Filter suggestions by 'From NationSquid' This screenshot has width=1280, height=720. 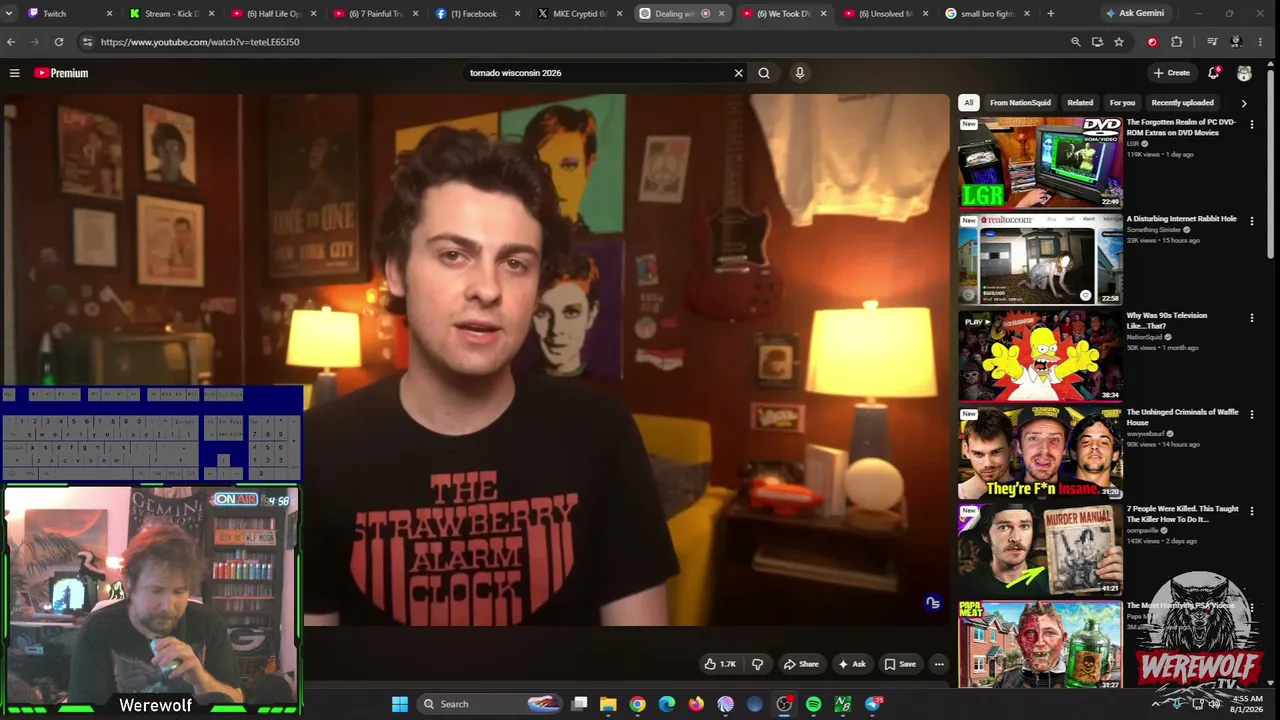pos(1020,103)
